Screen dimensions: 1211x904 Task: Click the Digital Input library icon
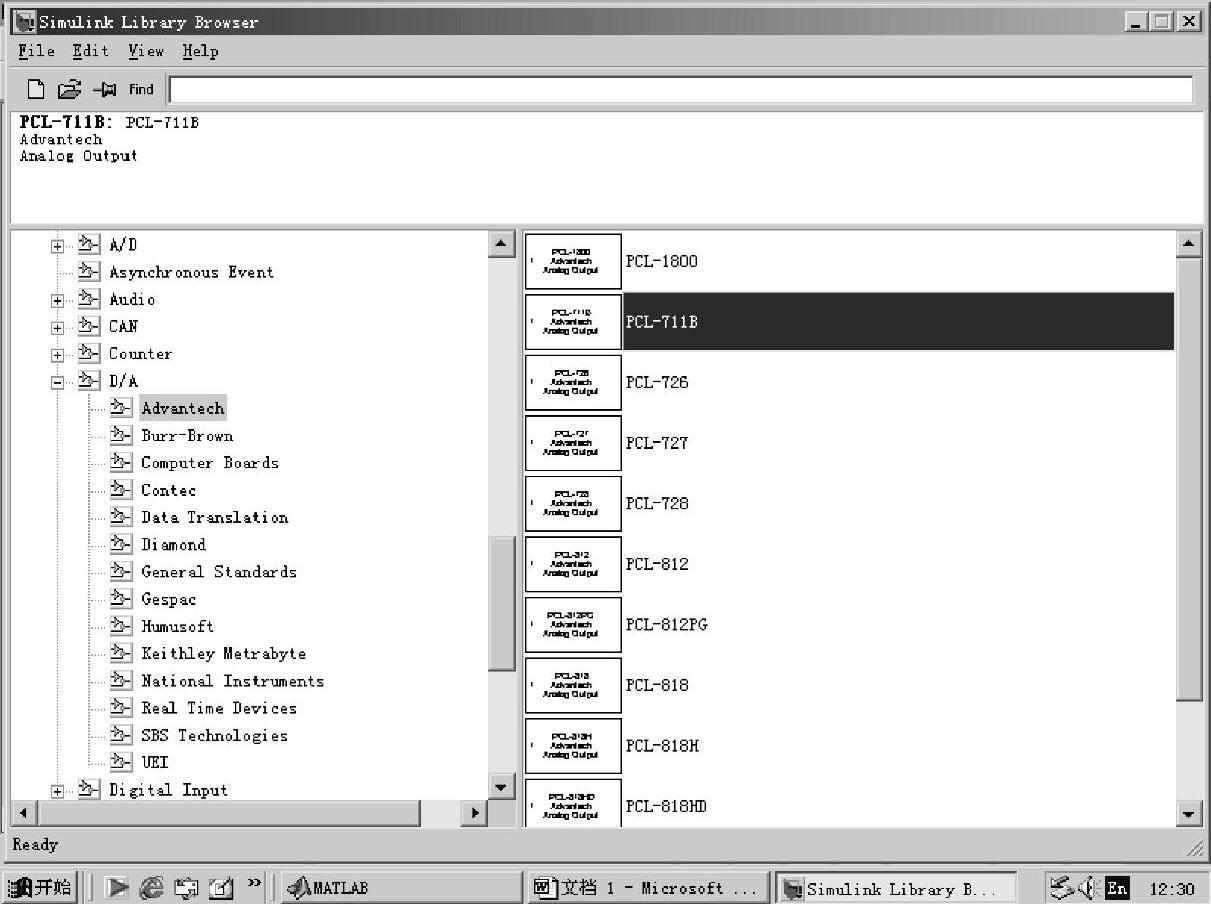pos(90,790)
